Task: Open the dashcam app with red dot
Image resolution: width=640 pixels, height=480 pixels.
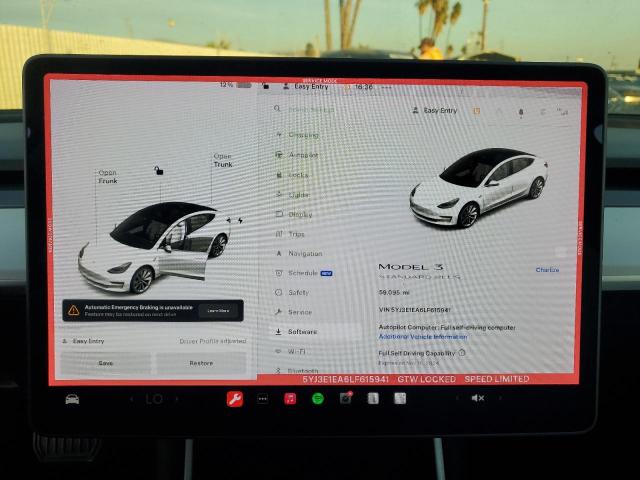Action: pyautogui.click(x=346, y=398)
